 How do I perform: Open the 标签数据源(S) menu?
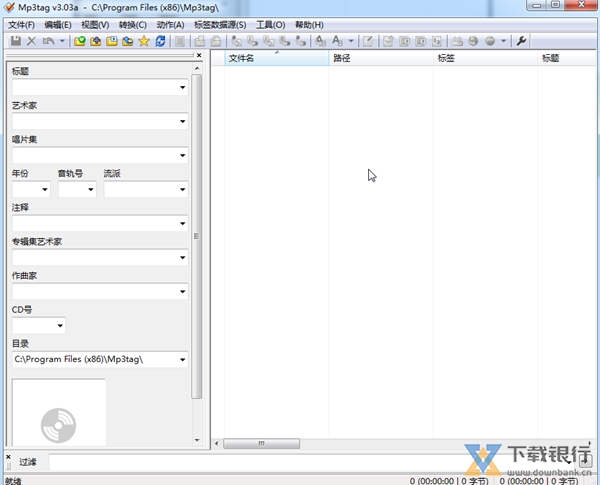click(220, 25)
